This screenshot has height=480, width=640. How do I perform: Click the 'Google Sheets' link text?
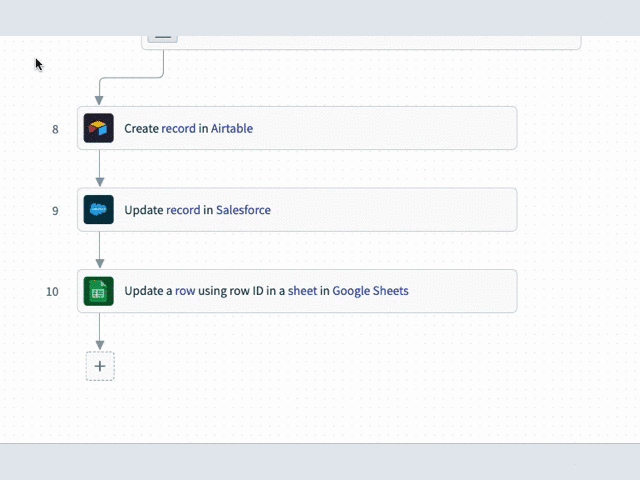(x=371, y=291)
